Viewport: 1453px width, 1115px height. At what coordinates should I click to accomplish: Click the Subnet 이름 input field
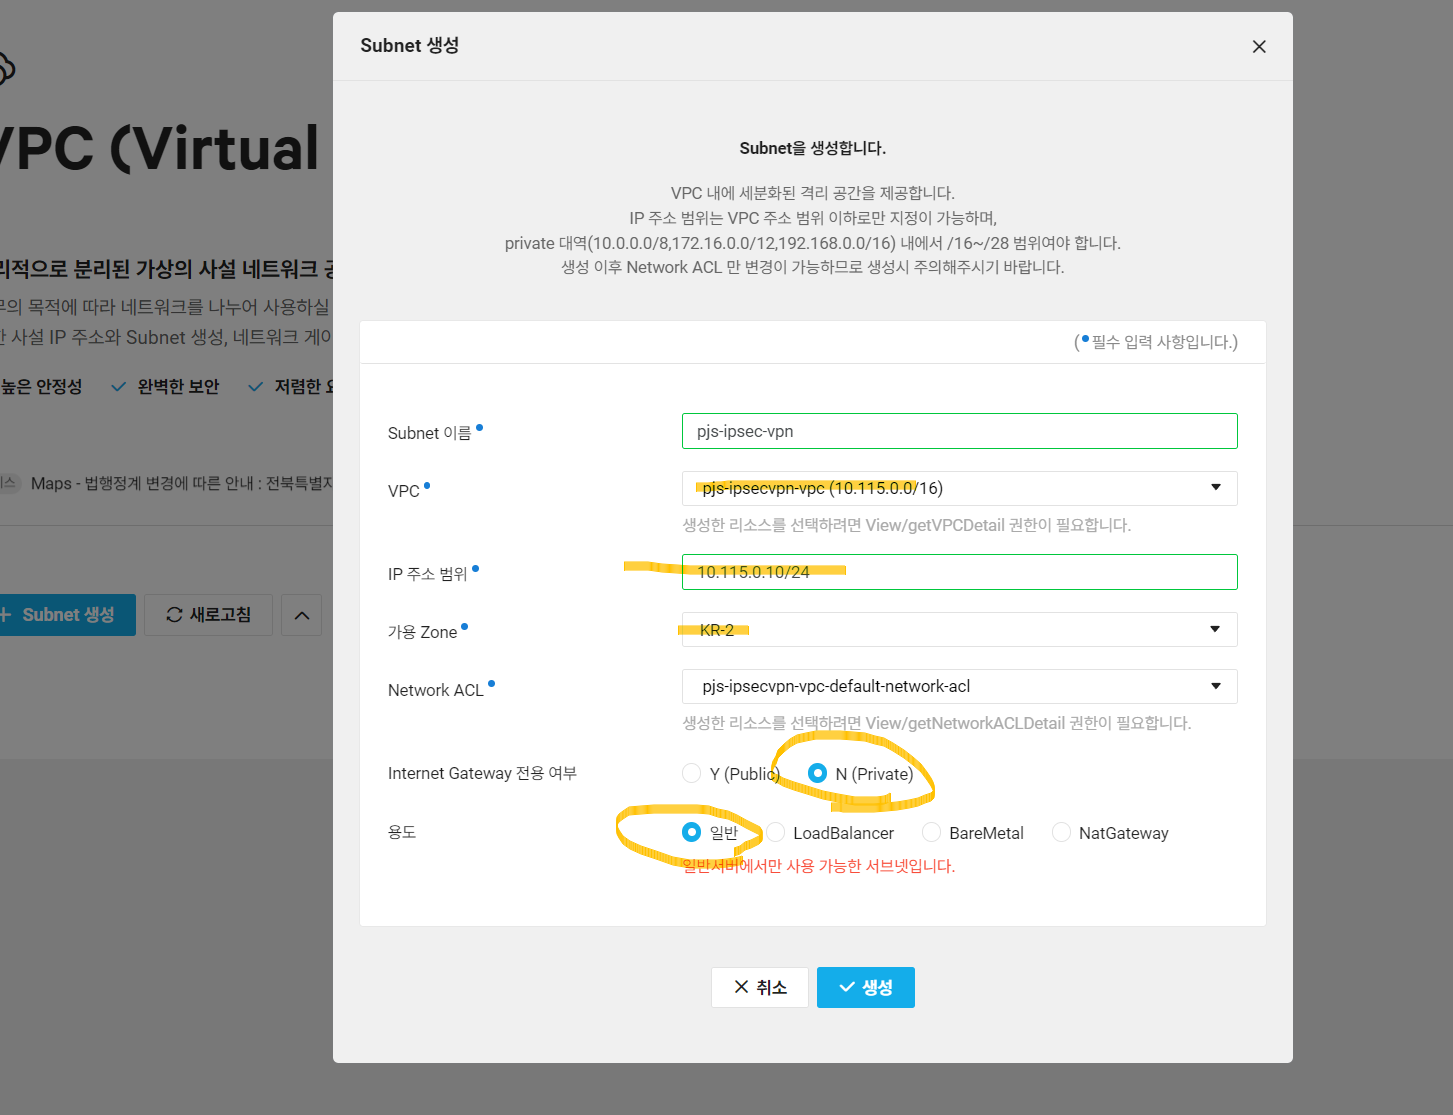pos(959,431)
